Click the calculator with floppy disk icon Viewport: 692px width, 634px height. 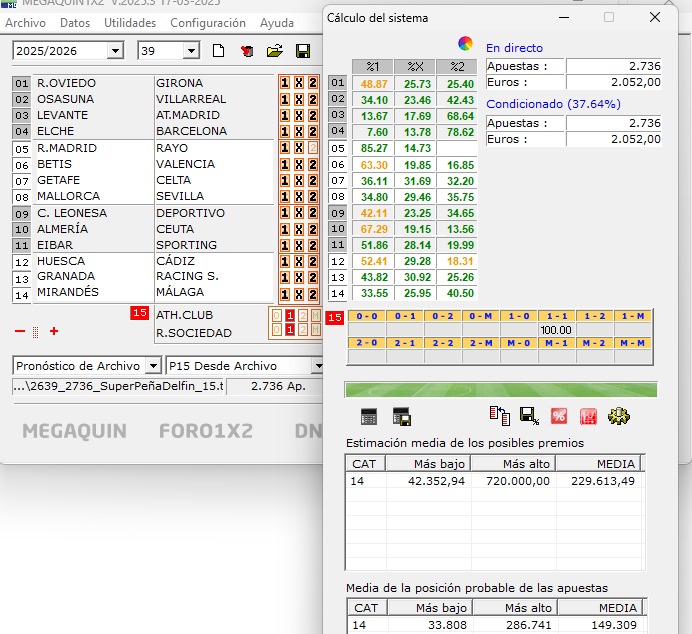402,417
